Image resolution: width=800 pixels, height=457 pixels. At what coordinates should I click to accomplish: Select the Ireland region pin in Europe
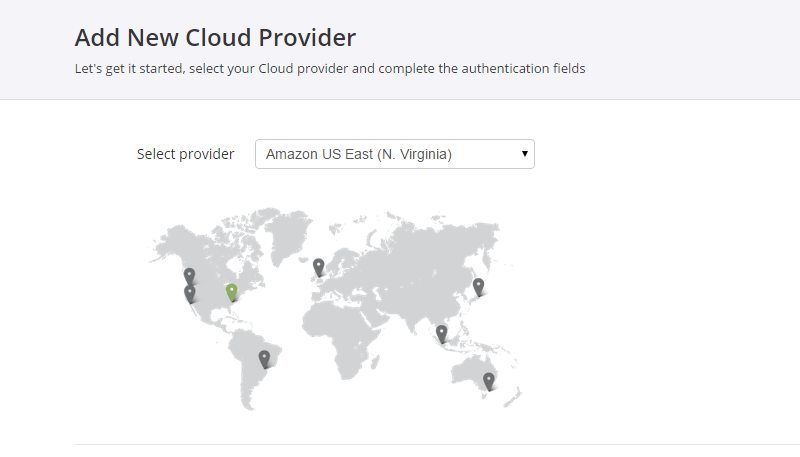[x=319, y=267]
